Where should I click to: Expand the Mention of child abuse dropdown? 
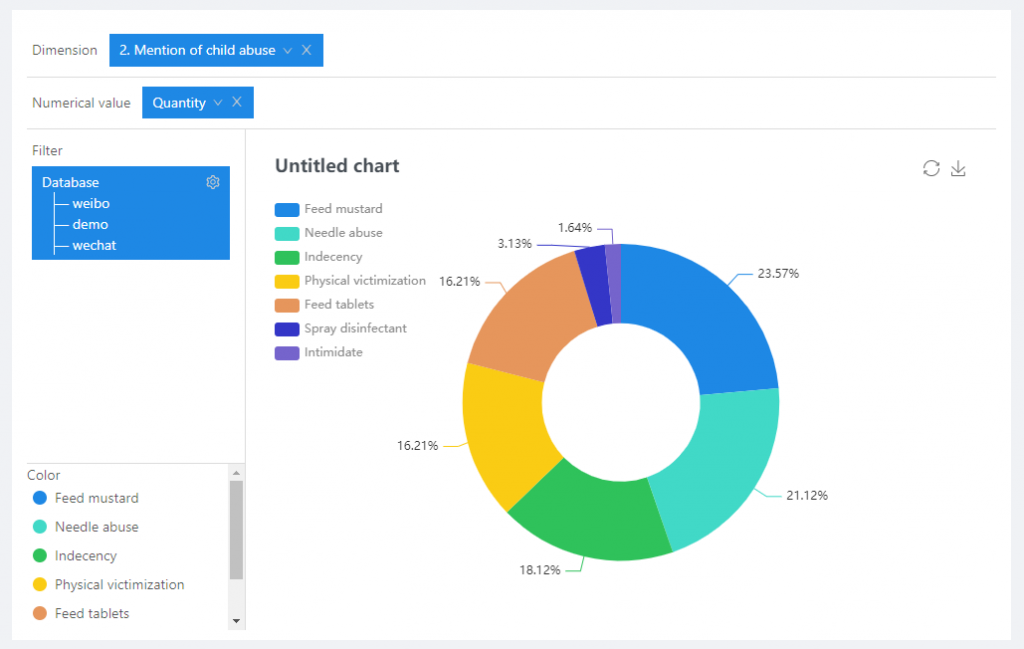point(288,50)
